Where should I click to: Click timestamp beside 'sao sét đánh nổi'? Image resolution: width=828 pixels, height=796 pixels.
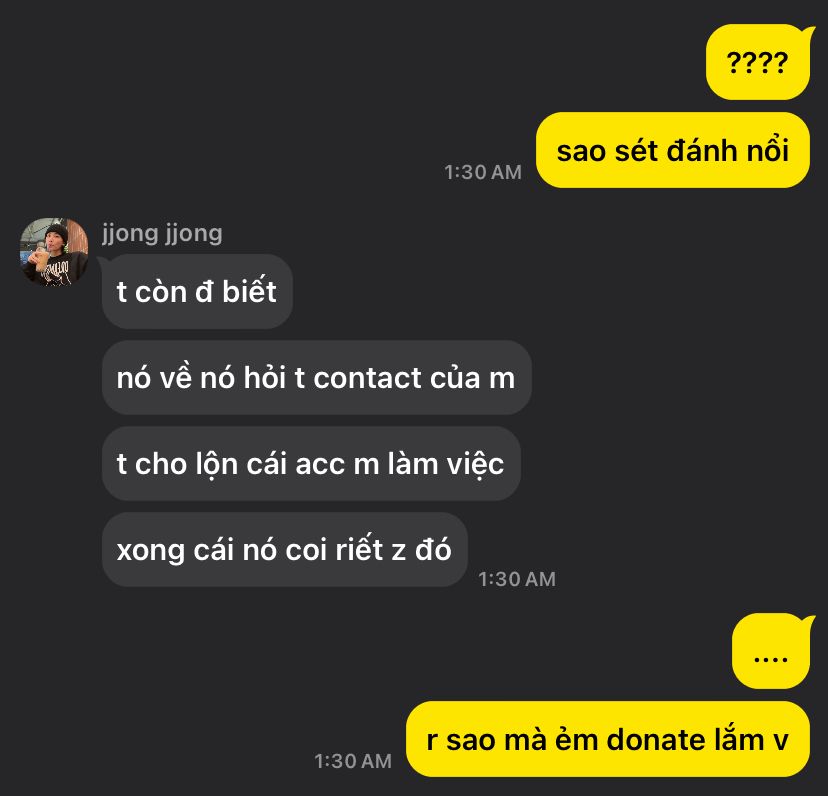point(483,172)
